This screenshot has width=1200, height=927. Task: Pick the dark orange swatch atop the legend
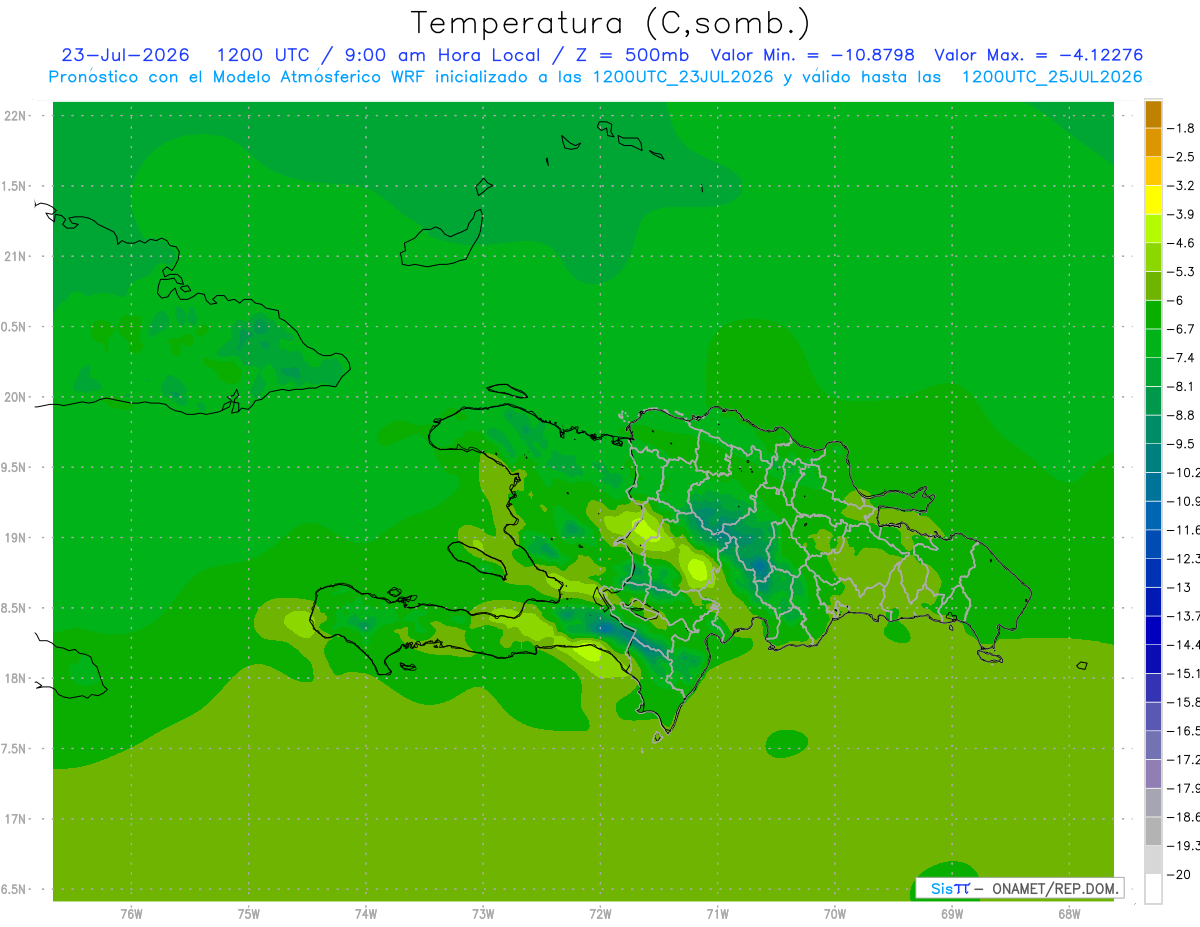[x=1153, y=113]
